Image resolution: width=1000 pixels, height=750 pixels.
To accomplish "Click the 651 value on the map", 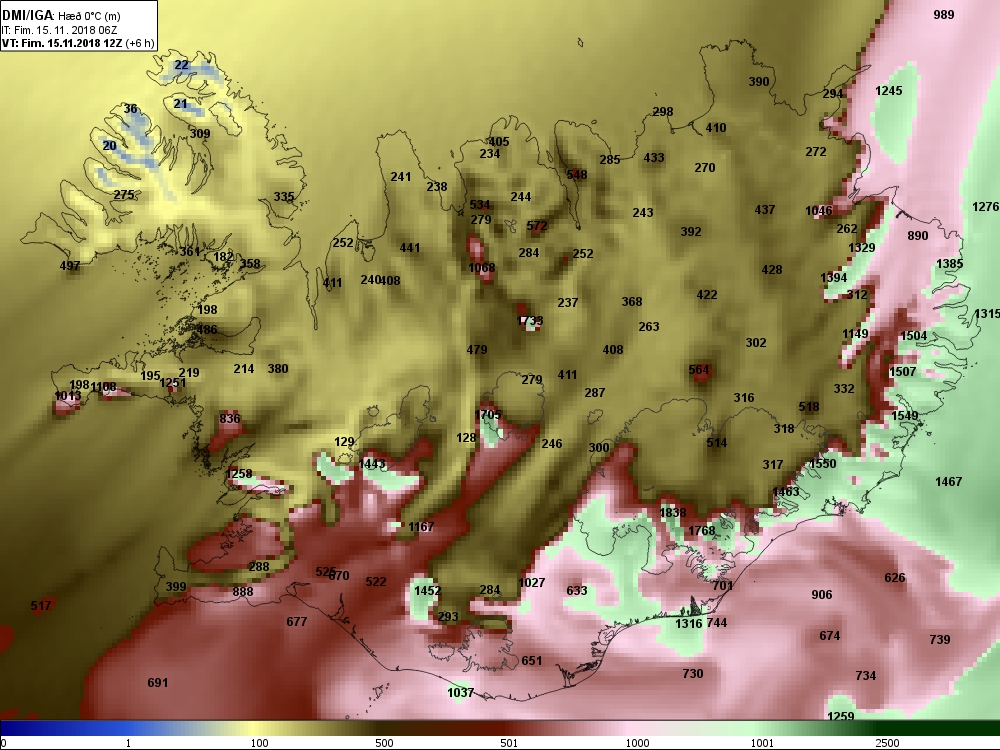I will tap(532, 661).
